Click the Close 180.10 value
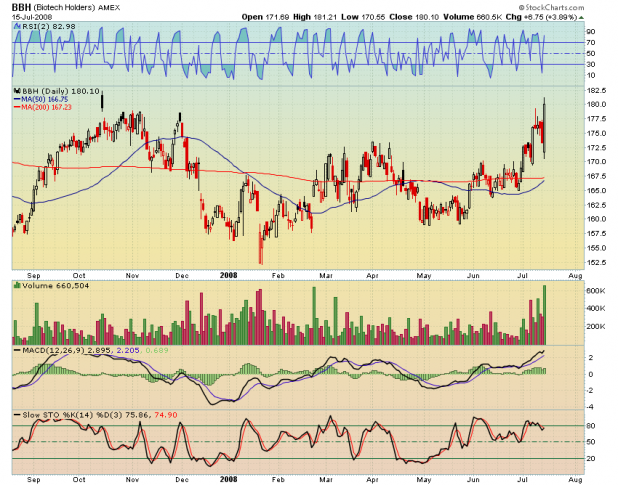Image resolution: width=618 pixels, height=485 pixels. pyautogui.click(x=414, y=17)
